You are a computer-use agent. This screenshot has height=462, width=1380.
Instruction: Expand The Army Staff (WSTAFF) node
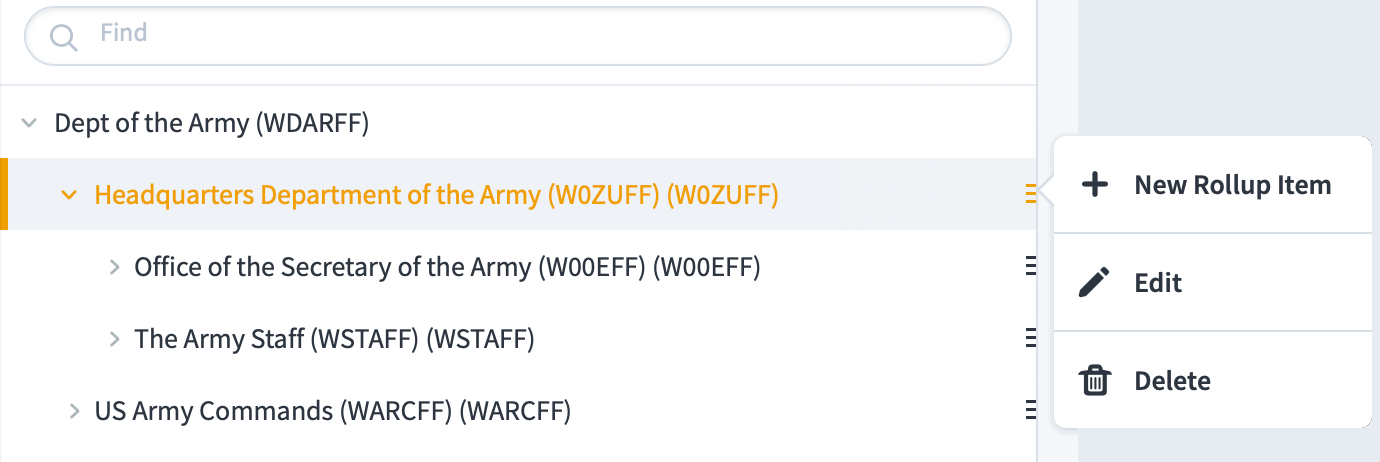(x=114, y=339)
